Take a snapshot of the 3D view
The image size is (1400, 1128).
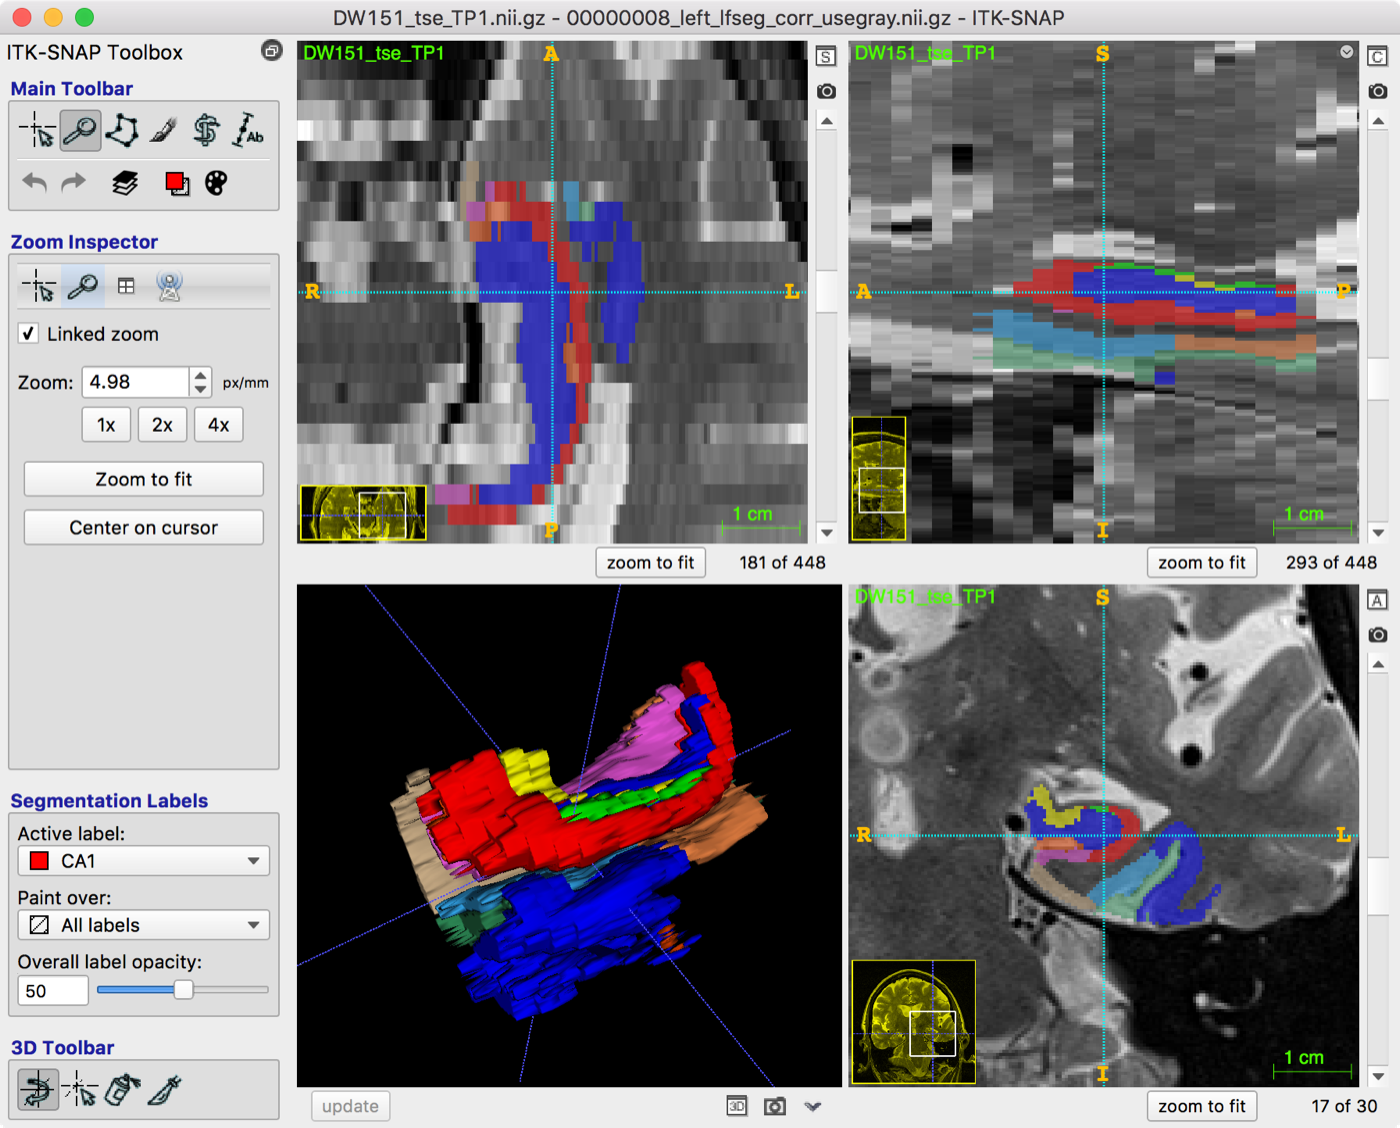click(775, 1106)
